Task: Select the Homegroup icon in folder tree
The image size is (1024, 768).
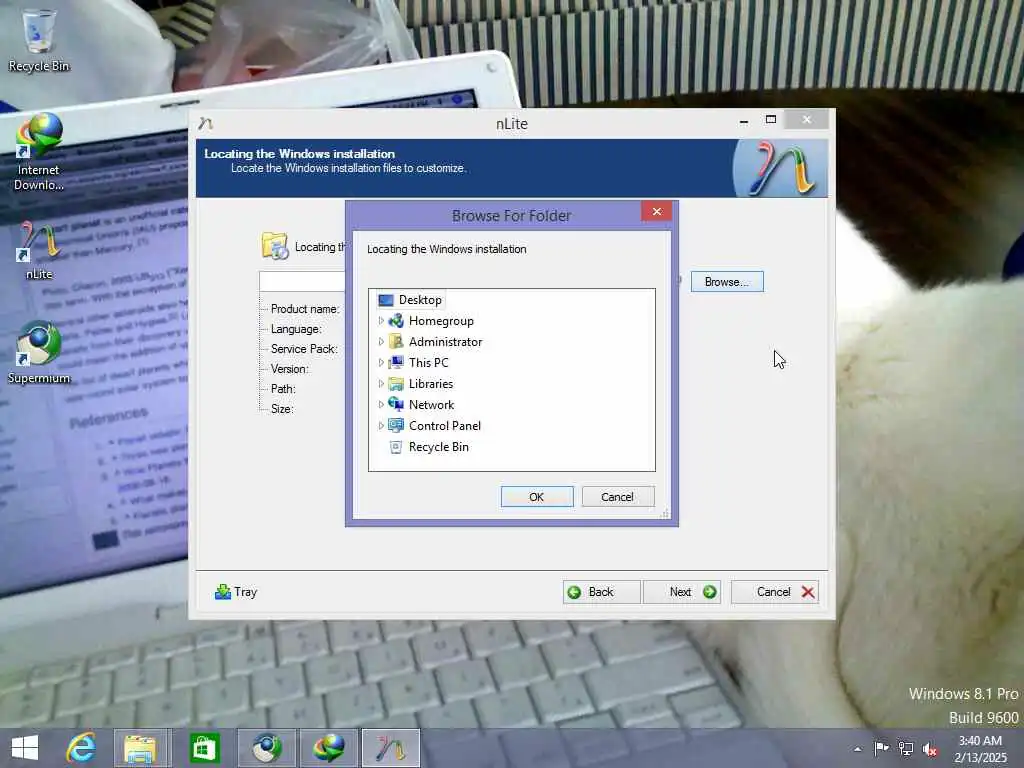Action: 396,321
